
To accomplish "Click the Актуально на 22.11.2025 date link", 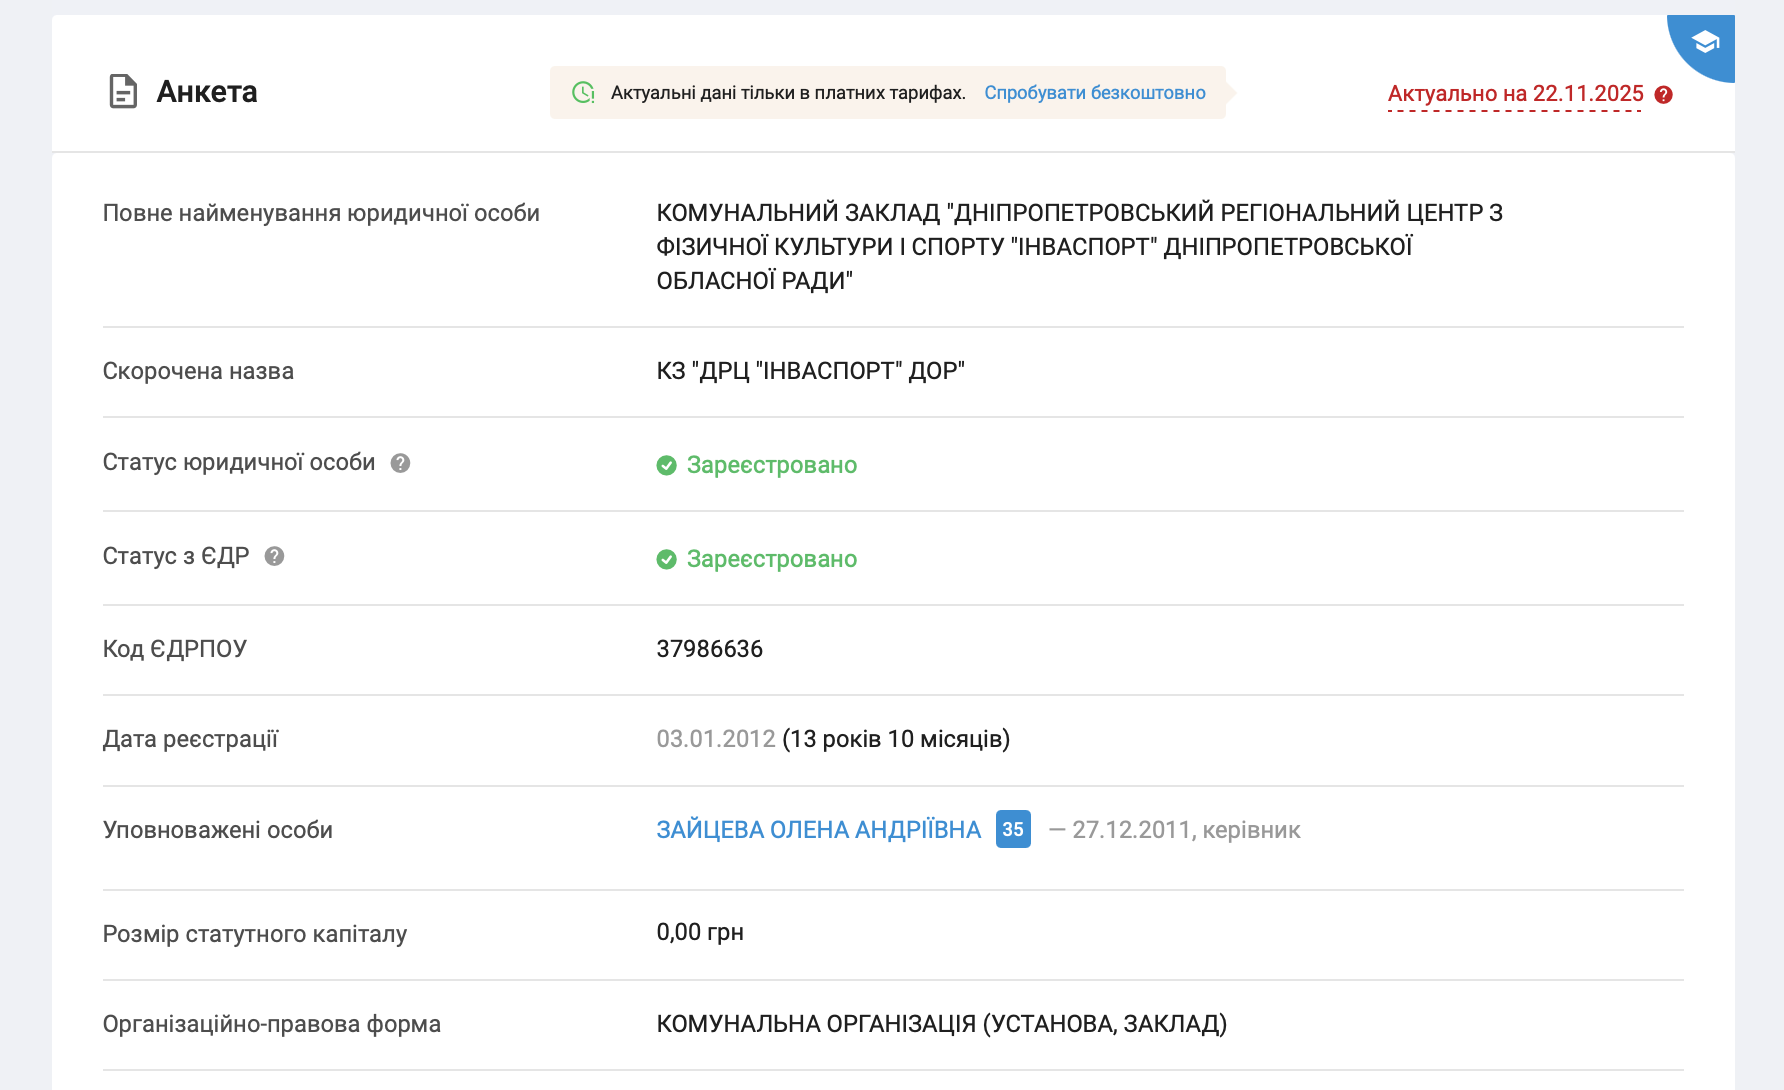I will pyautogui.click(x=1514, y=94).
